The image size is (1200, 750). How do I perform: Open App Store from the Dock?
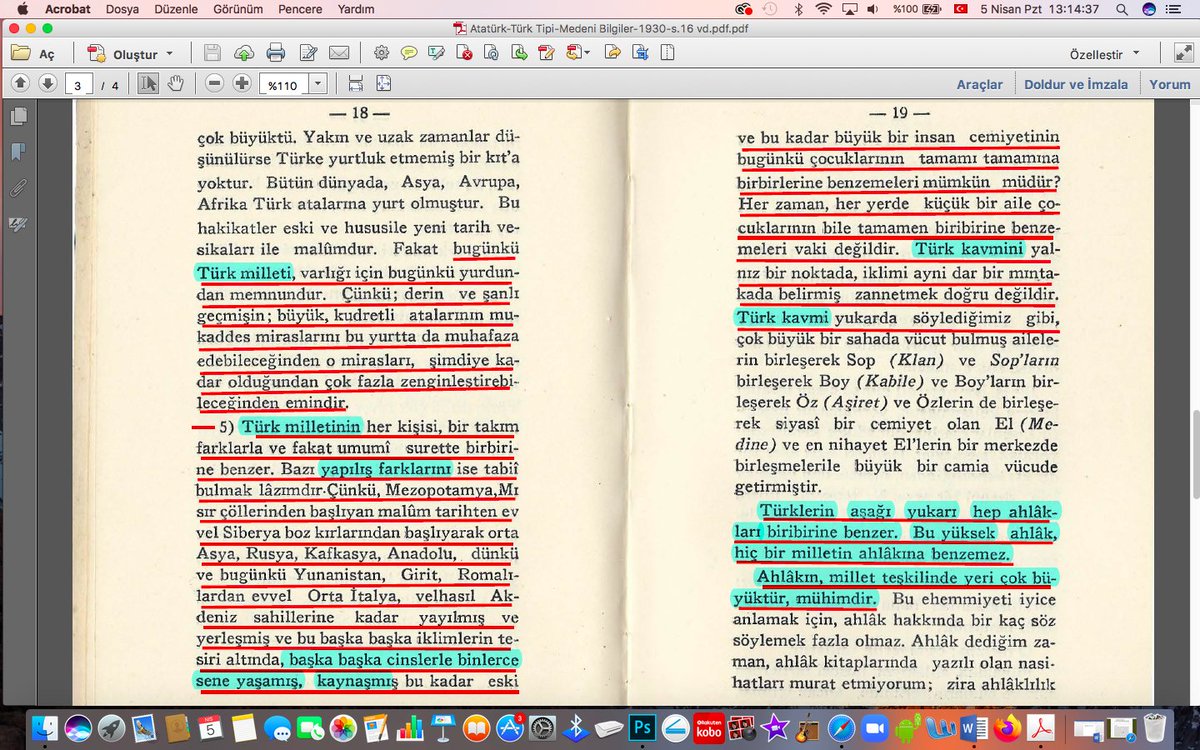pos(509,728)
